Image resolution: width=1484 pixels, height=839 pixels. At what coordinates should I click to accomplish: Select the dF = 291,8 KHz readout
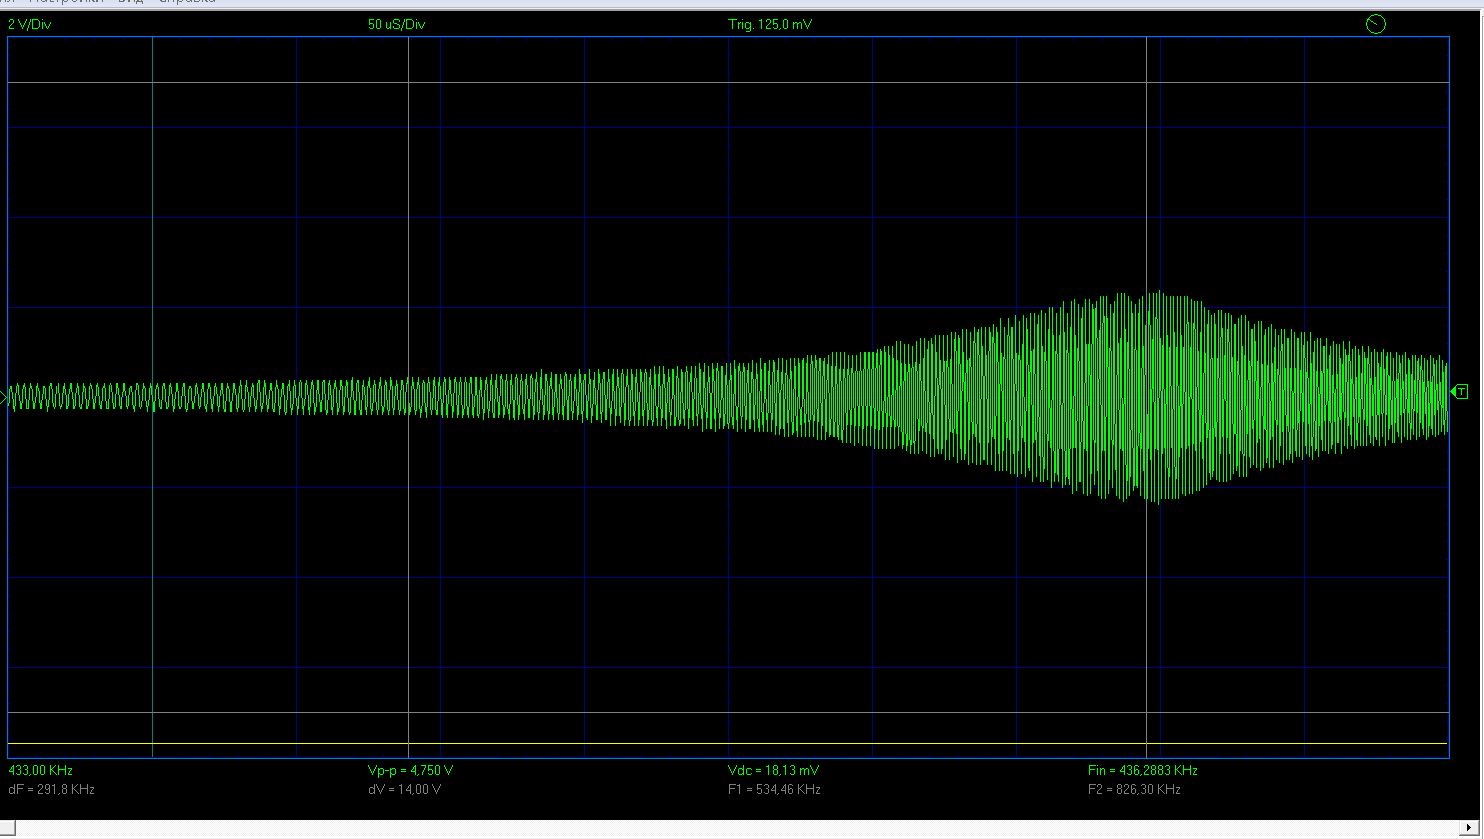tap(51, 790)
